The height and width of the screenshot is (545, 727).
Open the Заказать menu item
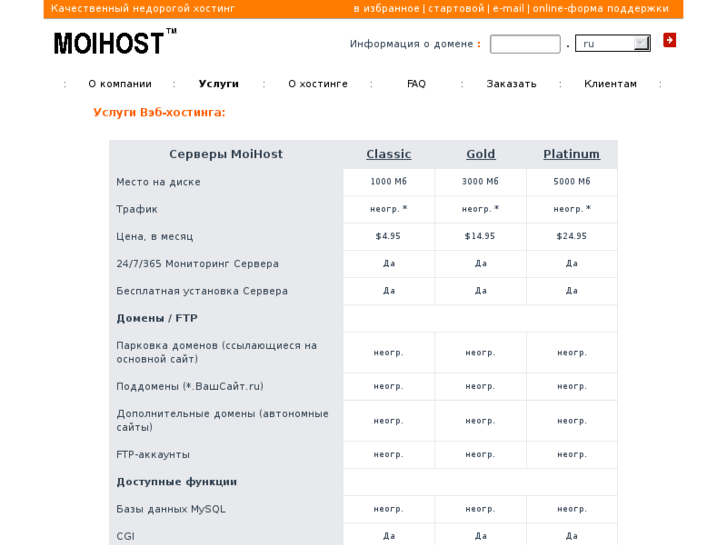[x=511, y=84]
